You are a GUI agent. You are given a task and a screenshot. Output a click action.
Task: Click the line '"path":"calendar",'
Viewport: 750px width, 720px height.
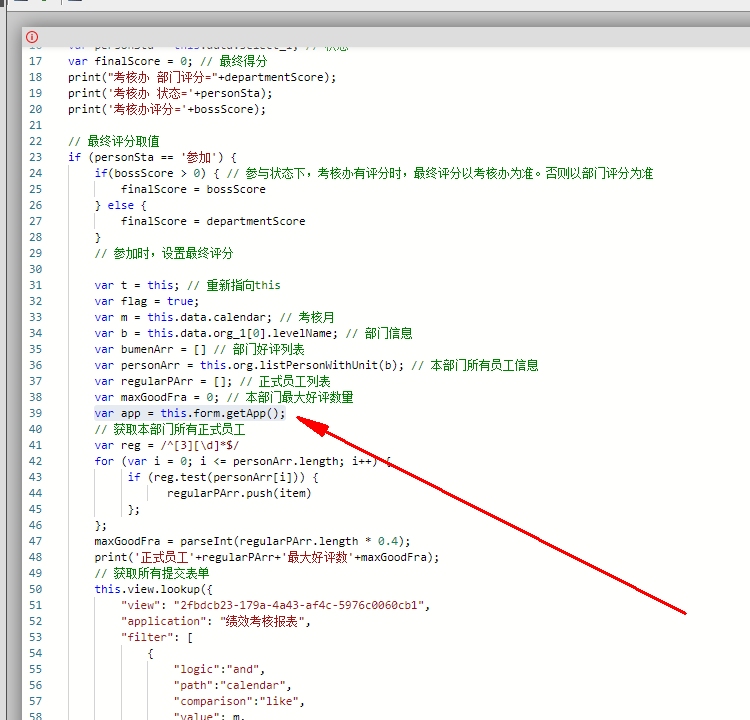[232, 685]
